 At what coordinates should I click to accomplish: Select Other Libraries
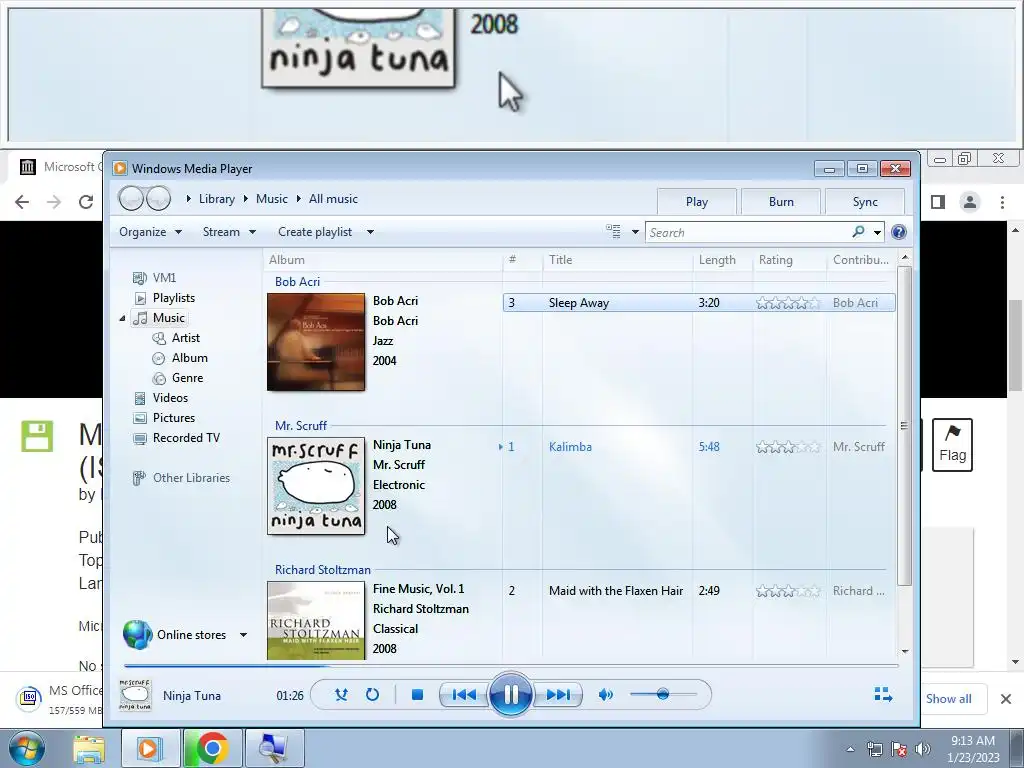tap(191, 478)
